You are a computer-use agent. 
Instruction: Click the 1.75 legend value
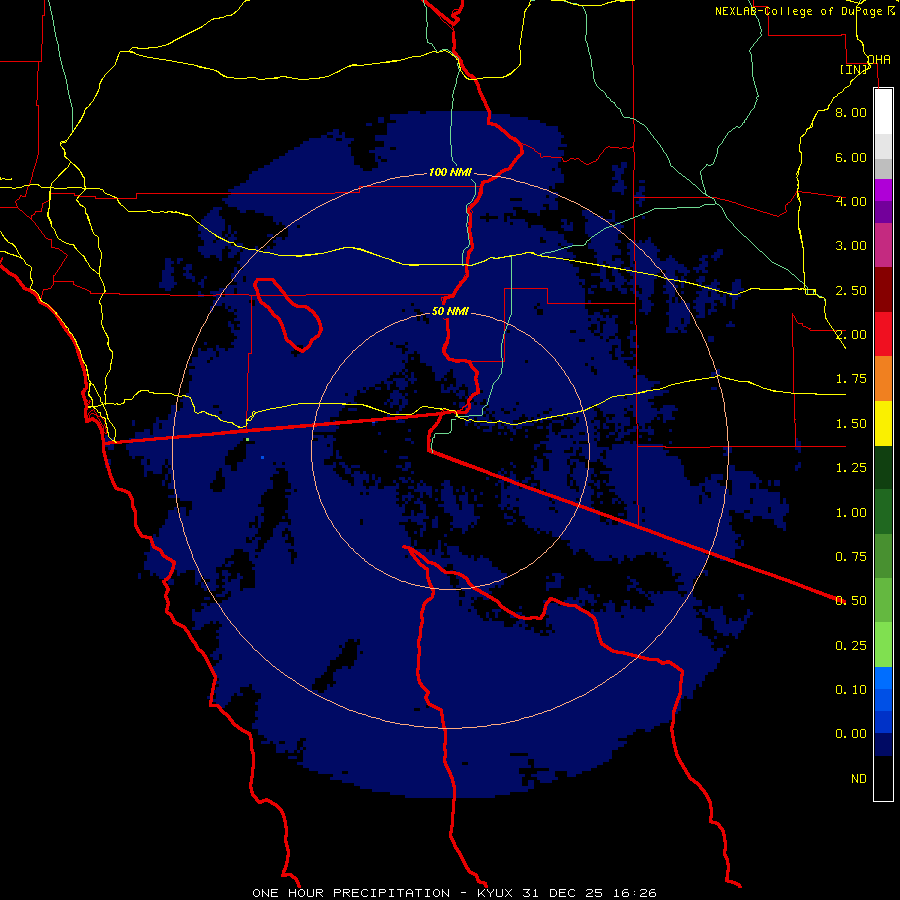(851, 379)
